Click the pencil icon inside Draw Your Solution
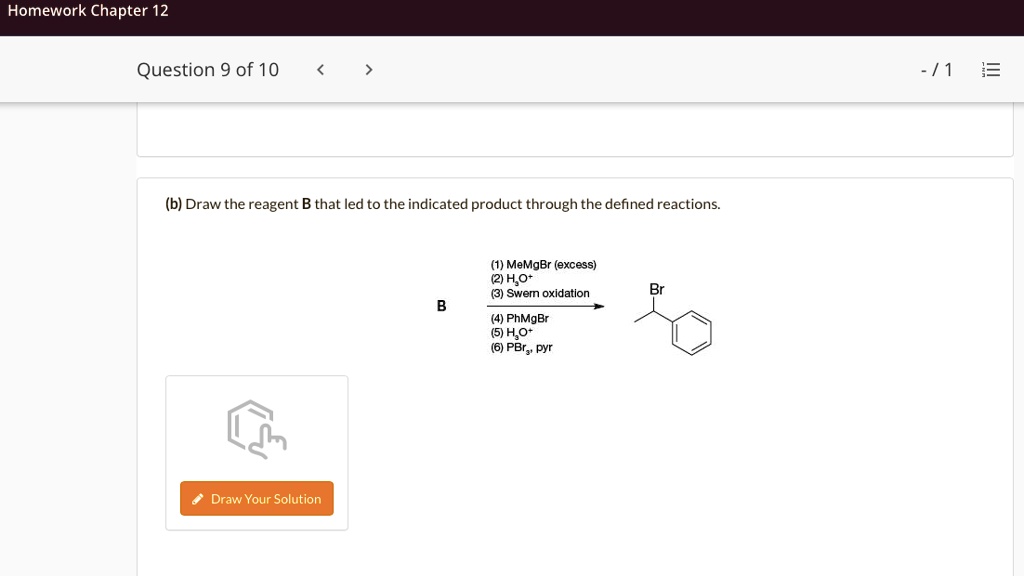Screen dimensions: 1024x576 (x=198, y=498)
